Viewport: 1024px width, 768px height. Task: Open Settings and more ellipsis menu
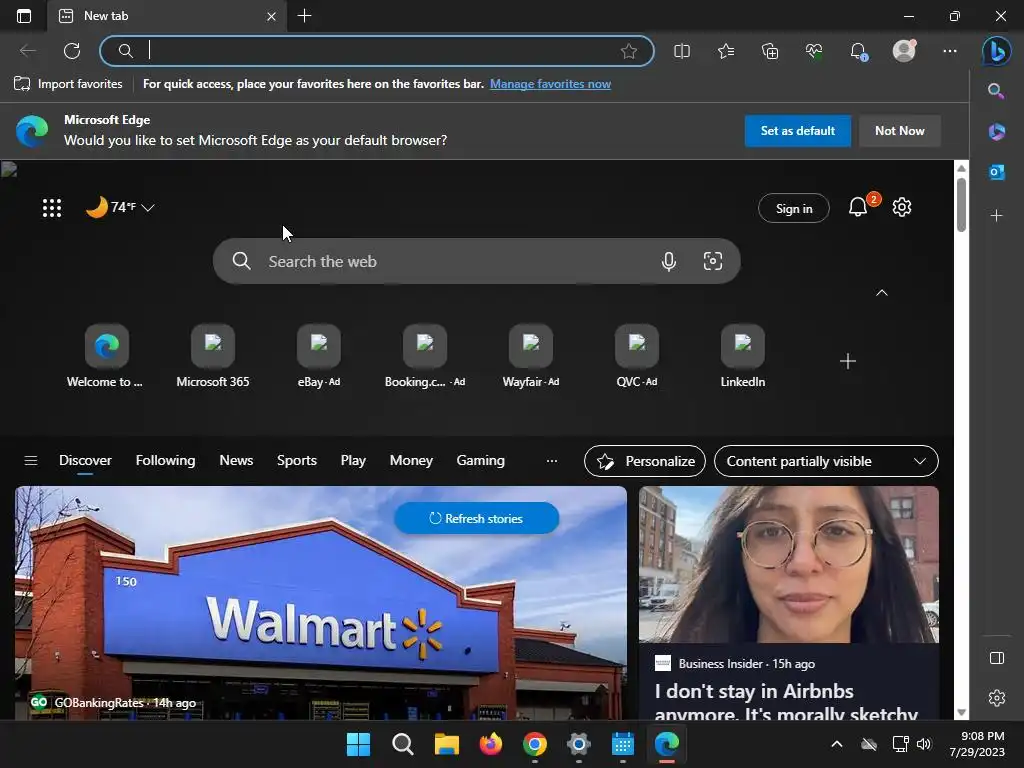pyautogui.click(x=950, y=51)
